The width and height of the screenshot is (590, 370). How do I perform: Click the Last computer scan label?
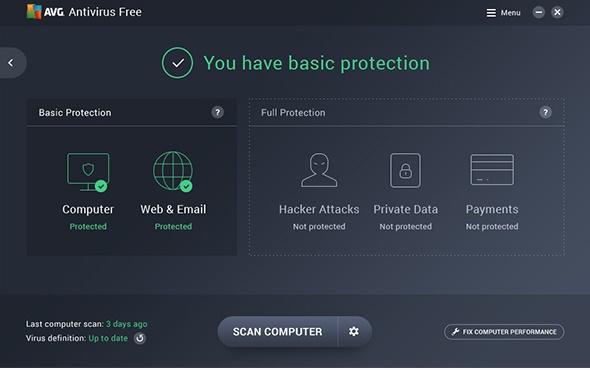64,324
